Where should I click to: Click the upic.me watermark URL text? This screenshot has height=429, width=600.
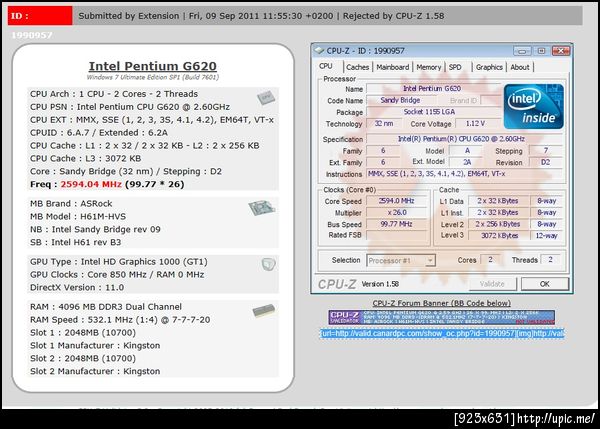point(556,418)
